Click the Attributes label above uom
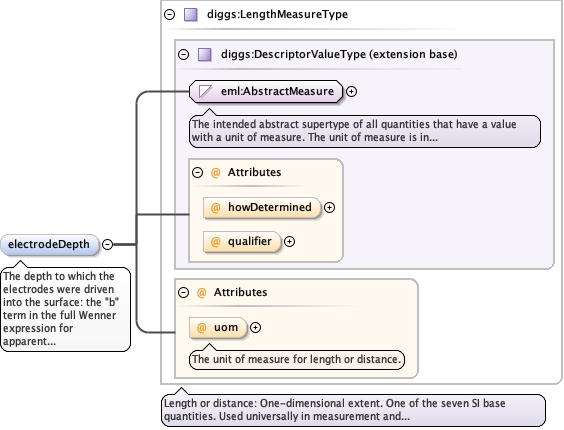 pos(240,292)
